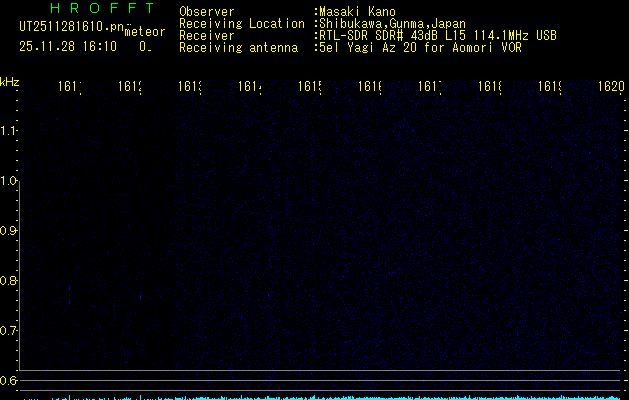Click the 1620 time marker

tap(611, 86)
